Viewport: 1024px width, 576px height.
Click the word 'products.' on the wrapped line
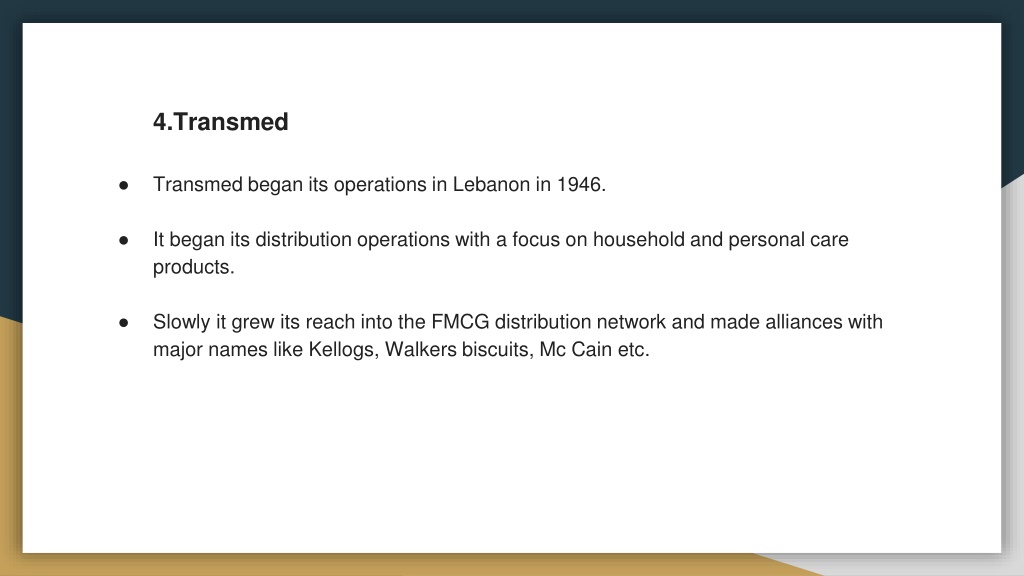(x=193, y=267)
